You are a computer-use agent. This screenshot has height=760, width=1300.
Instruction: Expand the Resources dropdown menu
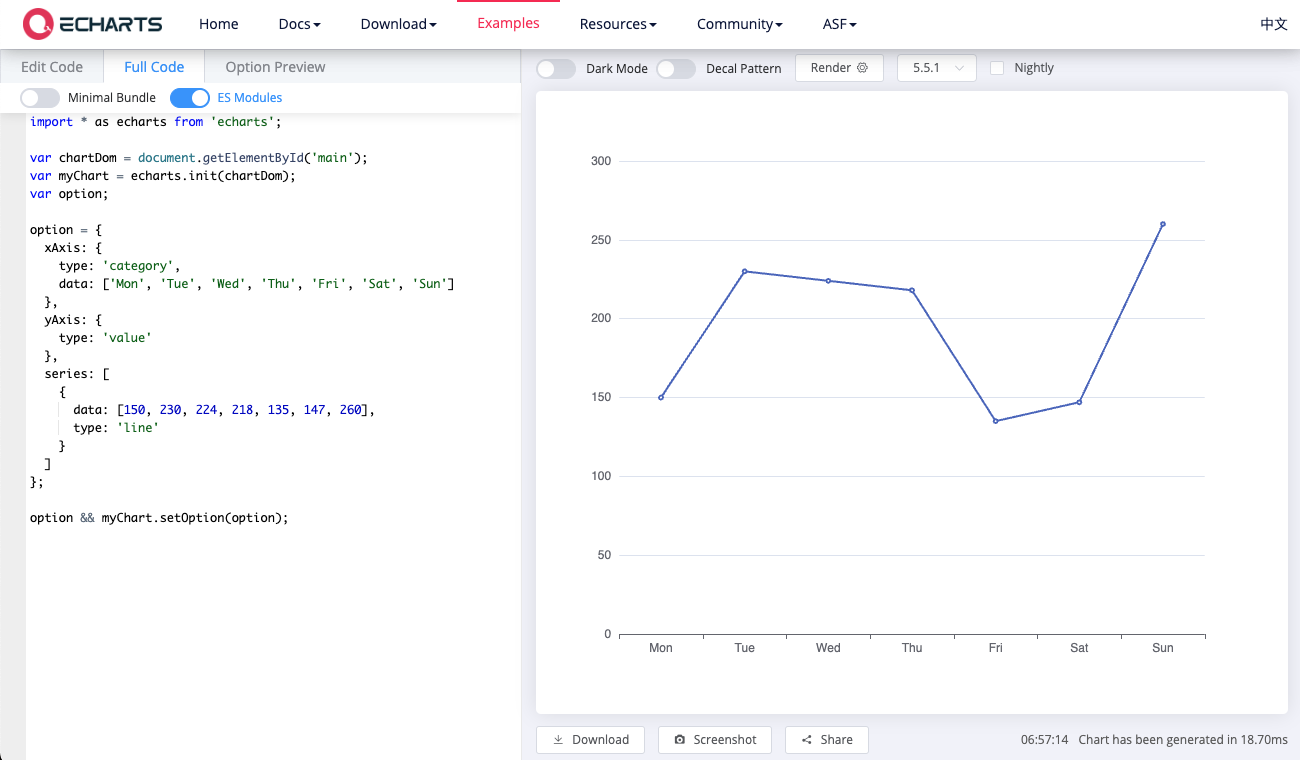(x=617, y=24)
